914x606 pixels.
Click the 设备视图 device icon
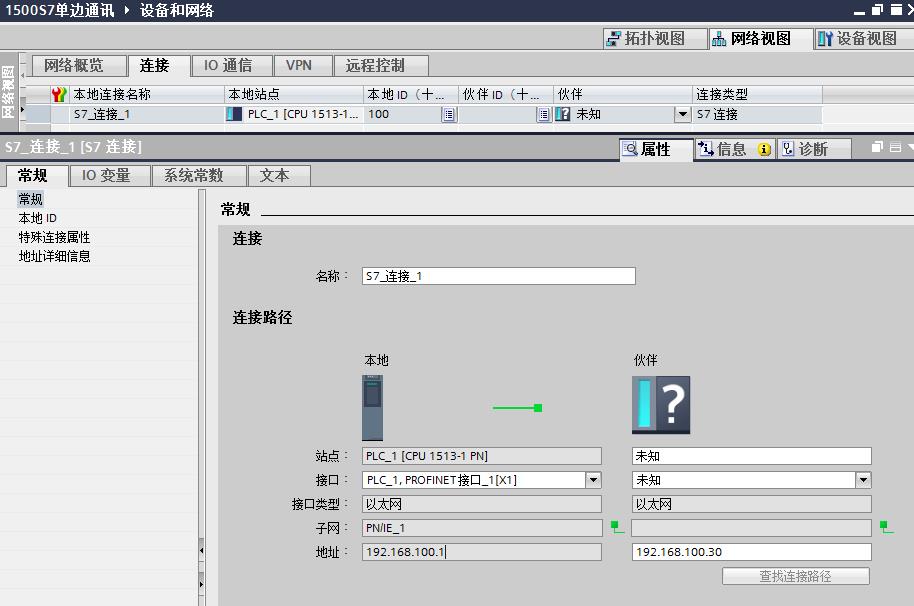[825, 39]
